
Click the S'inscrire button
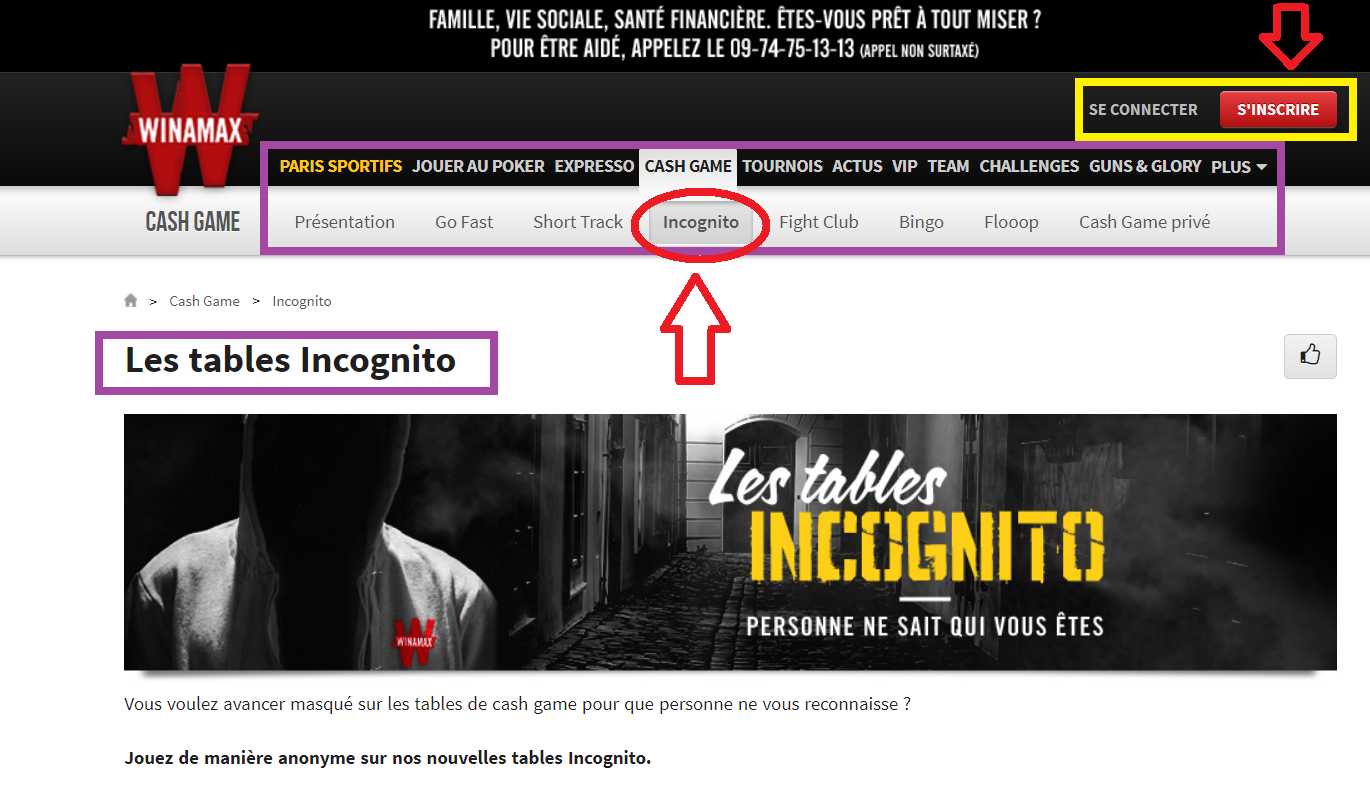pos(1278,110)
